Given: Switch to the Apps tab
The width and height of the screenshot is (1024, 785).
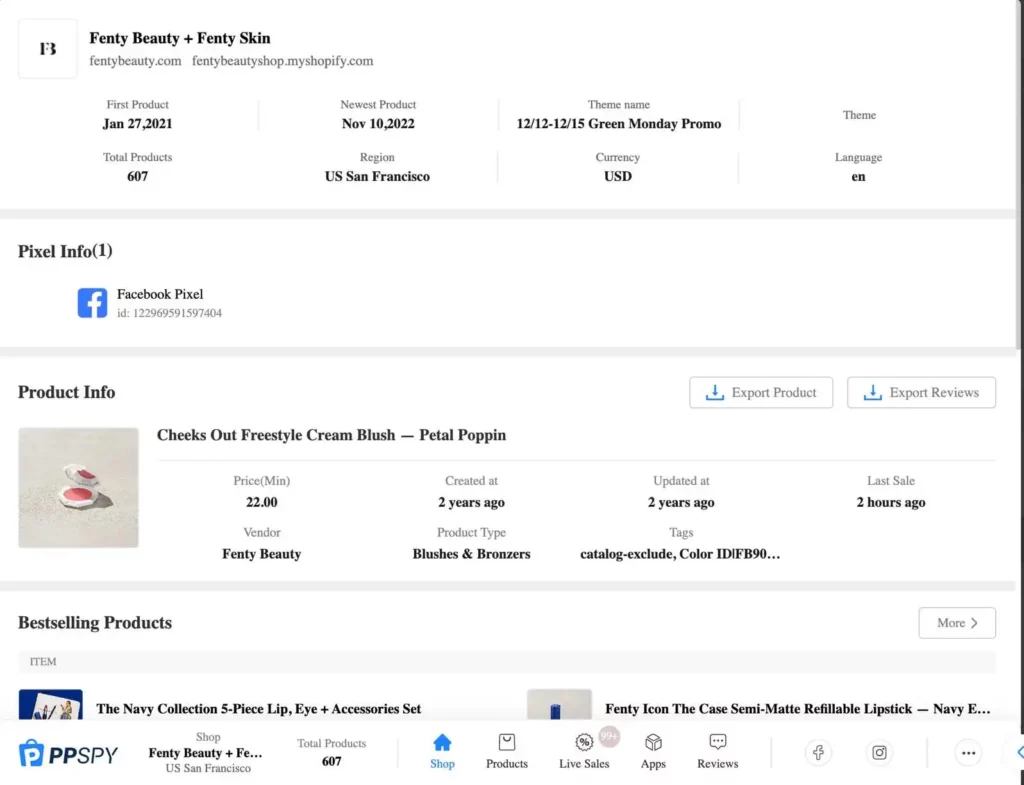Looking at the screenshot, I should 653,752.
